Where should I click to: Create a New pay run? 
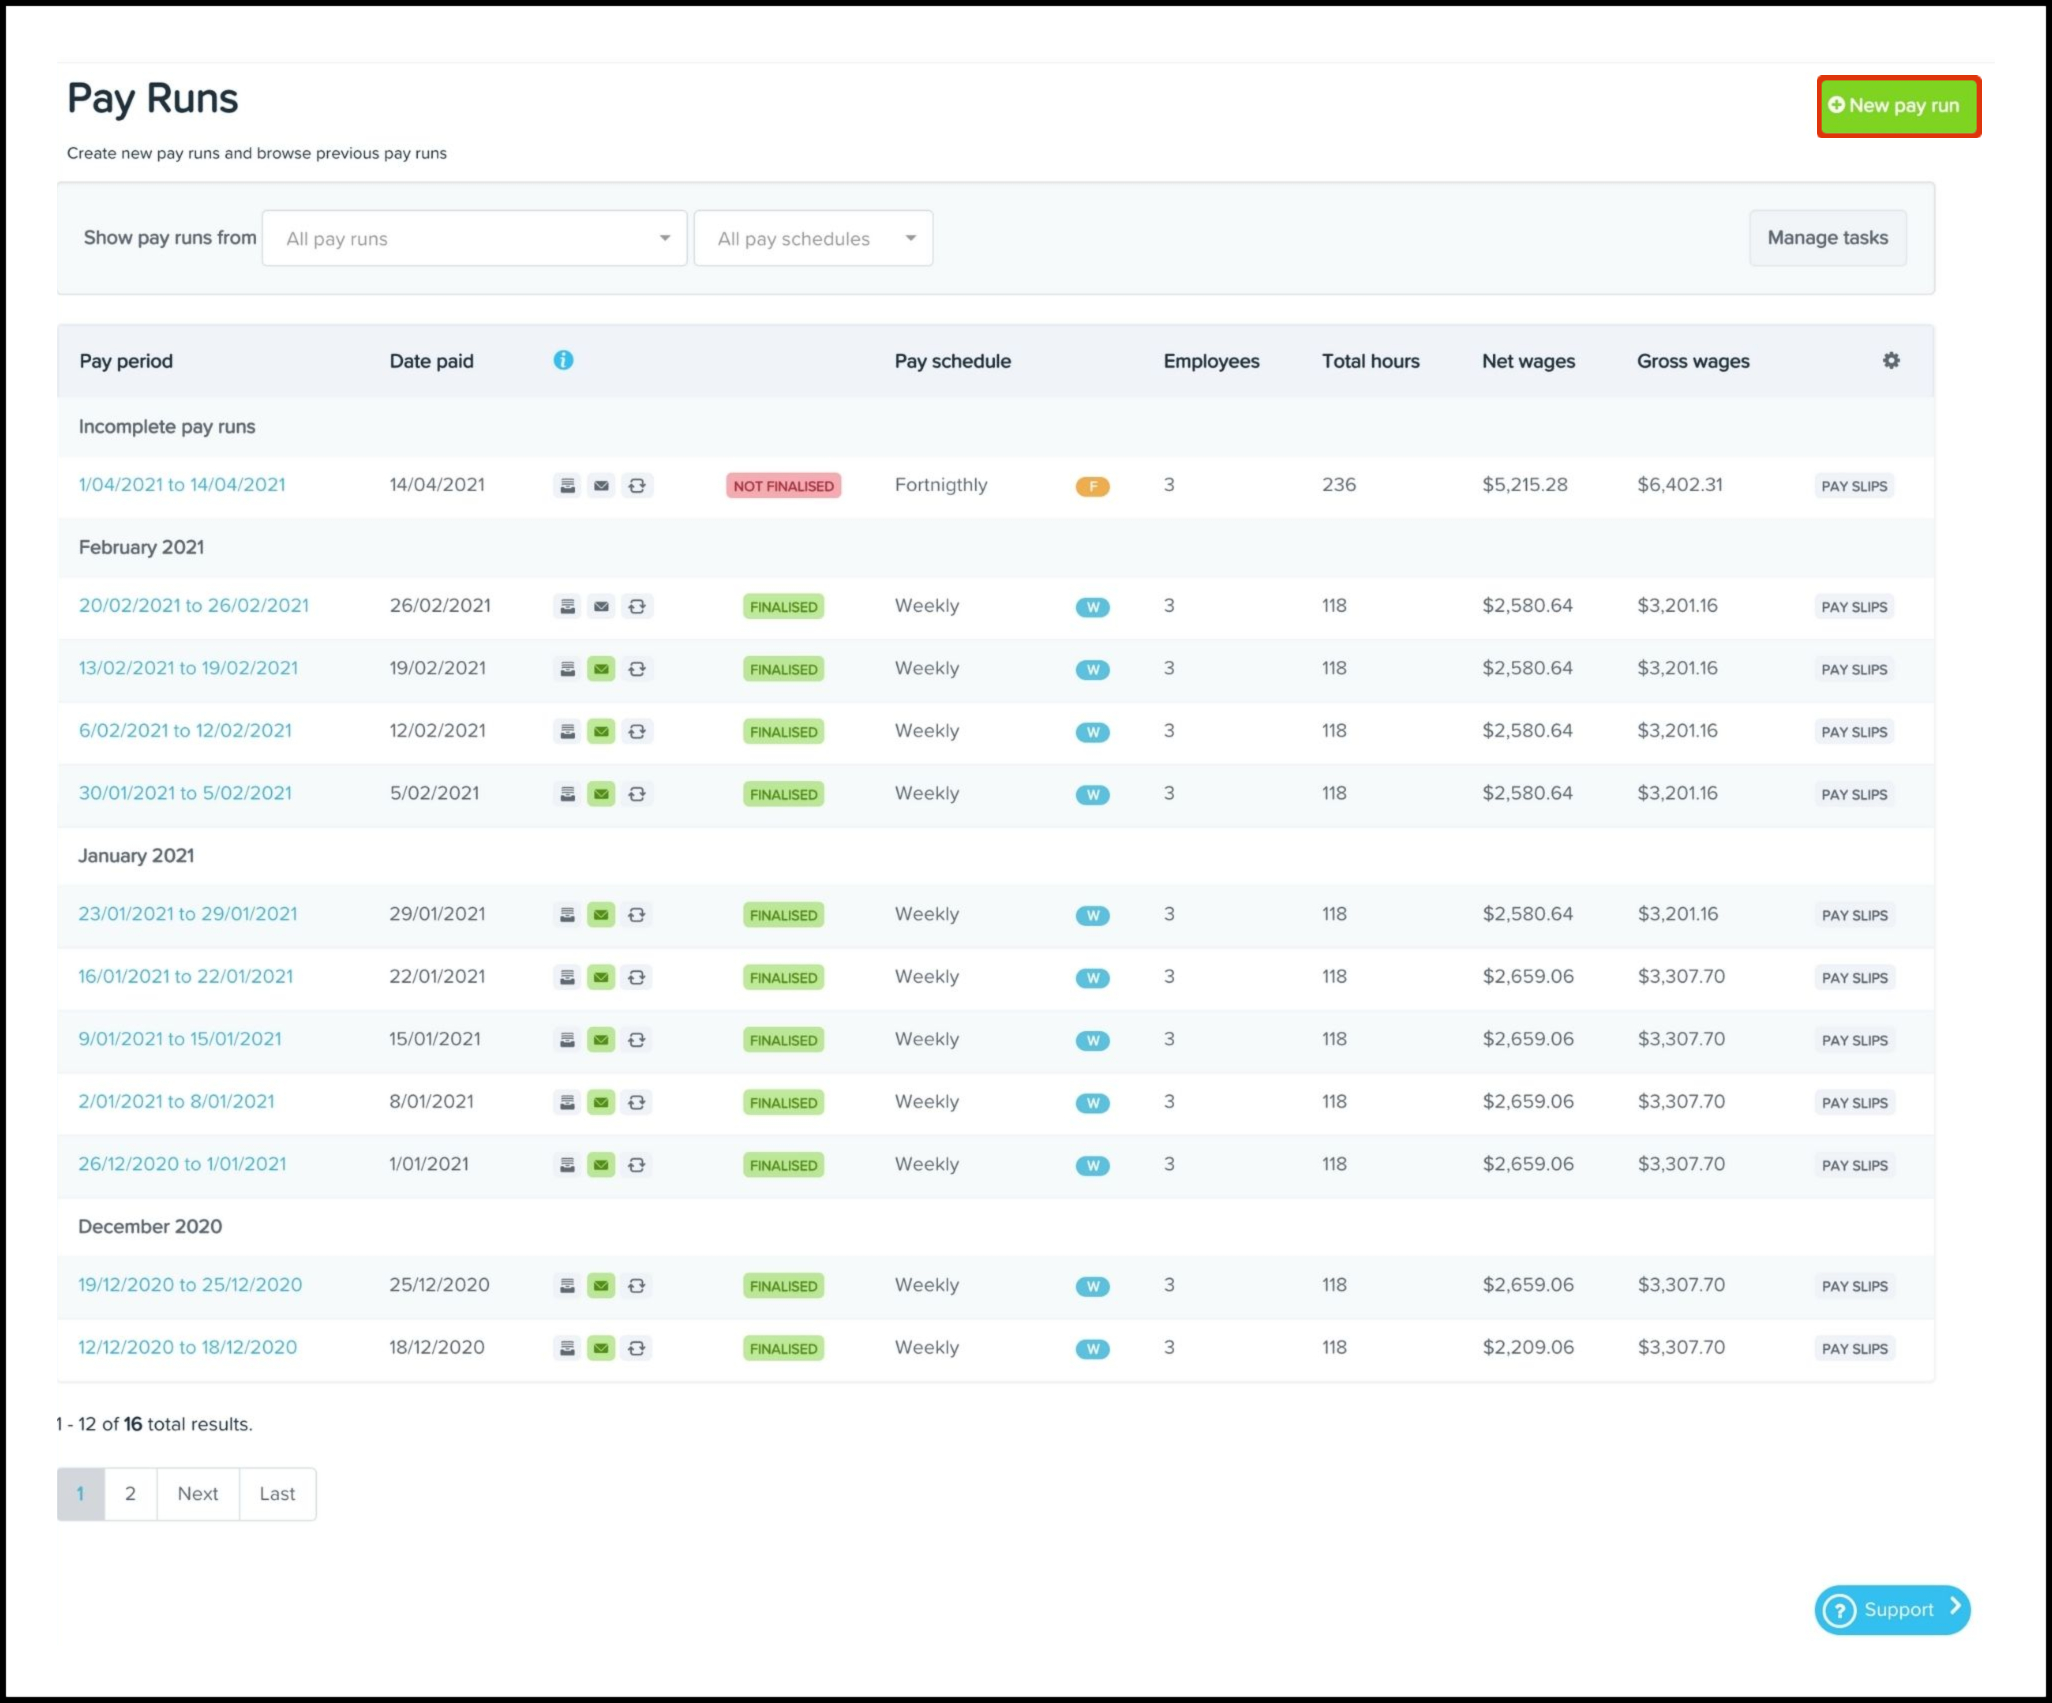[x=1898, y=106]
